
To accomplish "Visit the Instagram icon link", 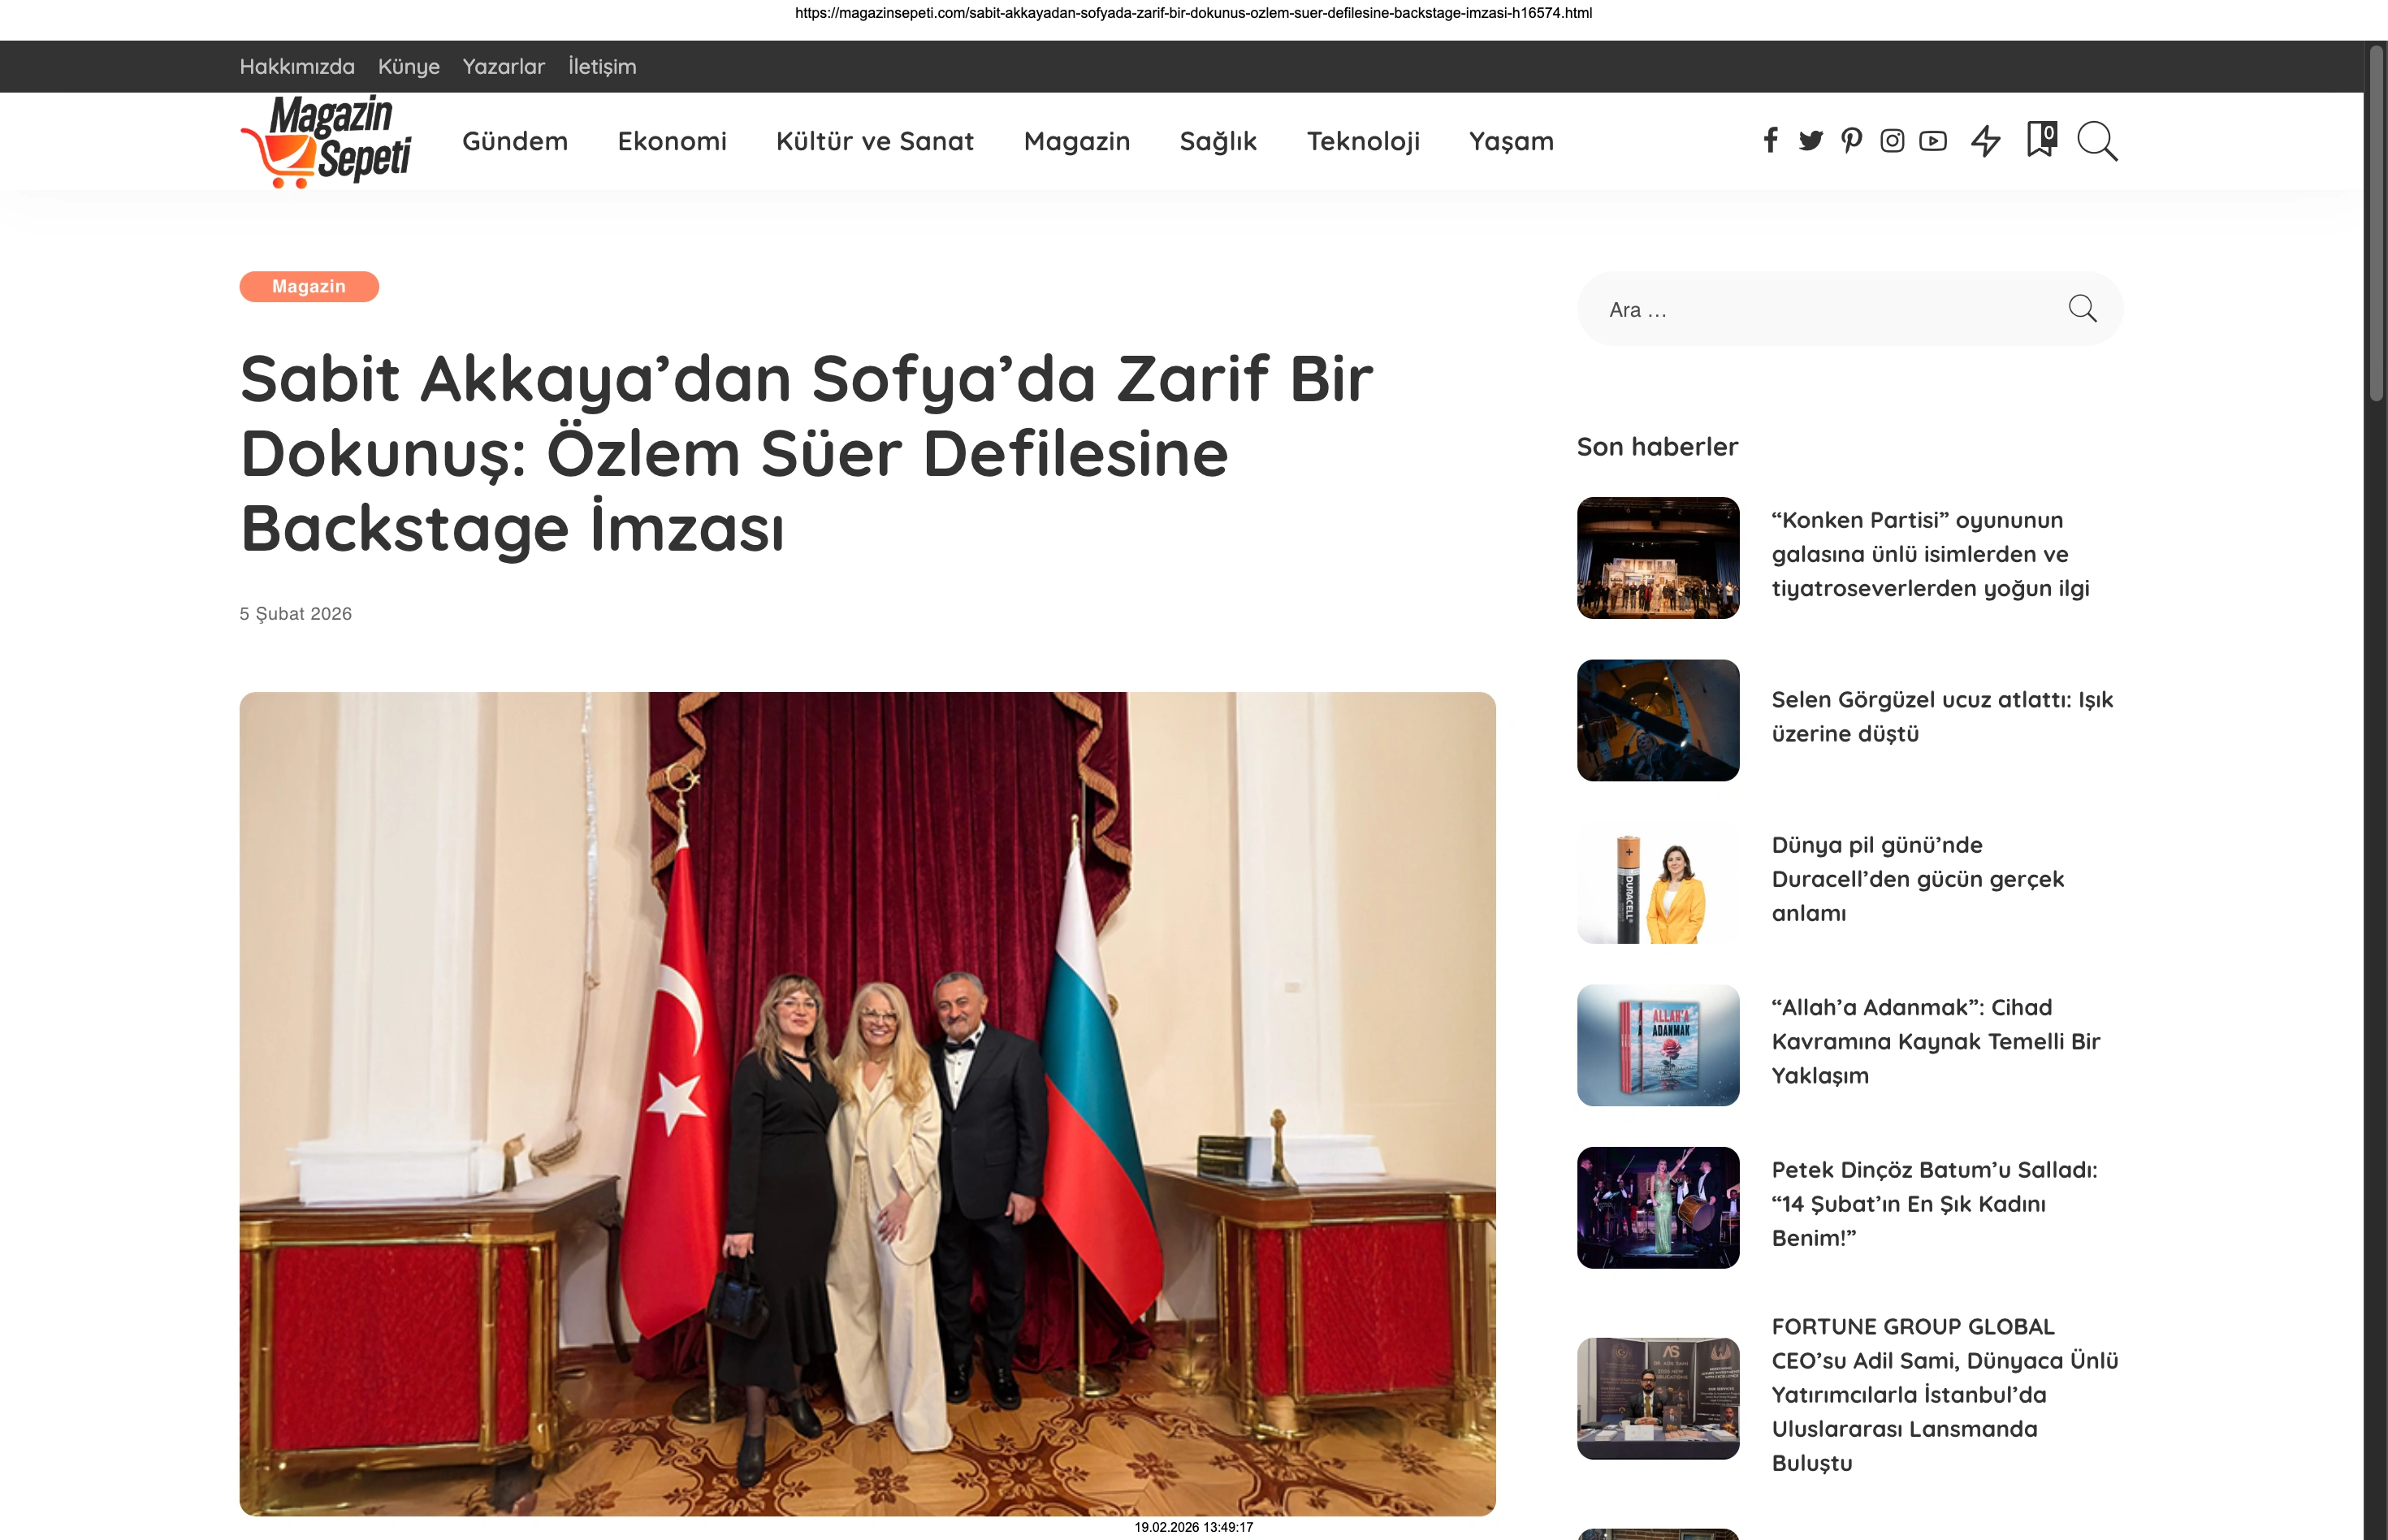I will click(x=1892, y=141).
